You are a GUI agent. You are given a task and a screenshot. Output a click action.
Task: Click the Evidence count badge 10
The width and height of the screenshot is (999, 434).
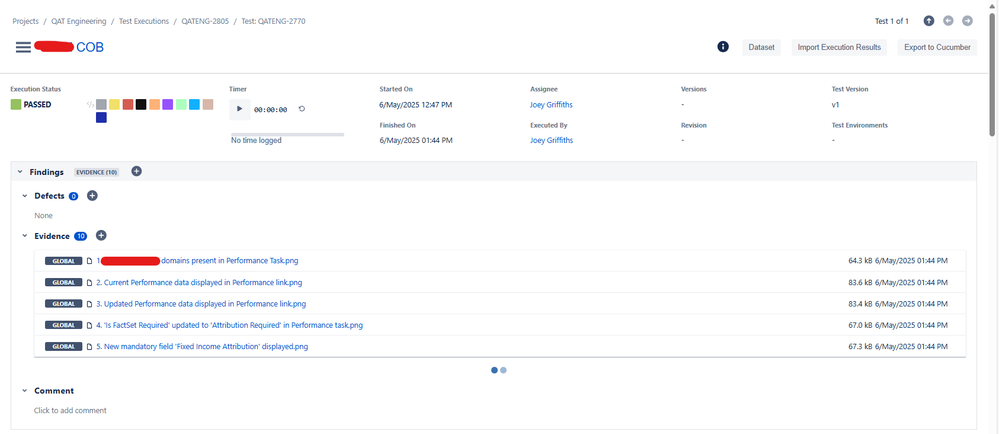point(80,236)
